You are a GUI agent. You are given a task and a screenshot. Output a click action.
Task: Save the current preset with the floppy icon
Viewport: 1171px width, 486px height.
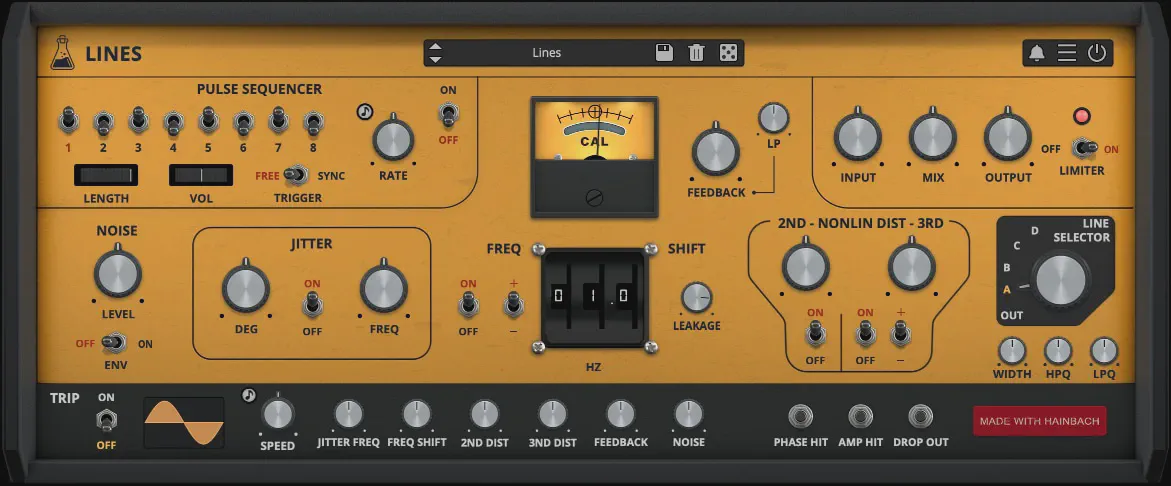point(664,53)
